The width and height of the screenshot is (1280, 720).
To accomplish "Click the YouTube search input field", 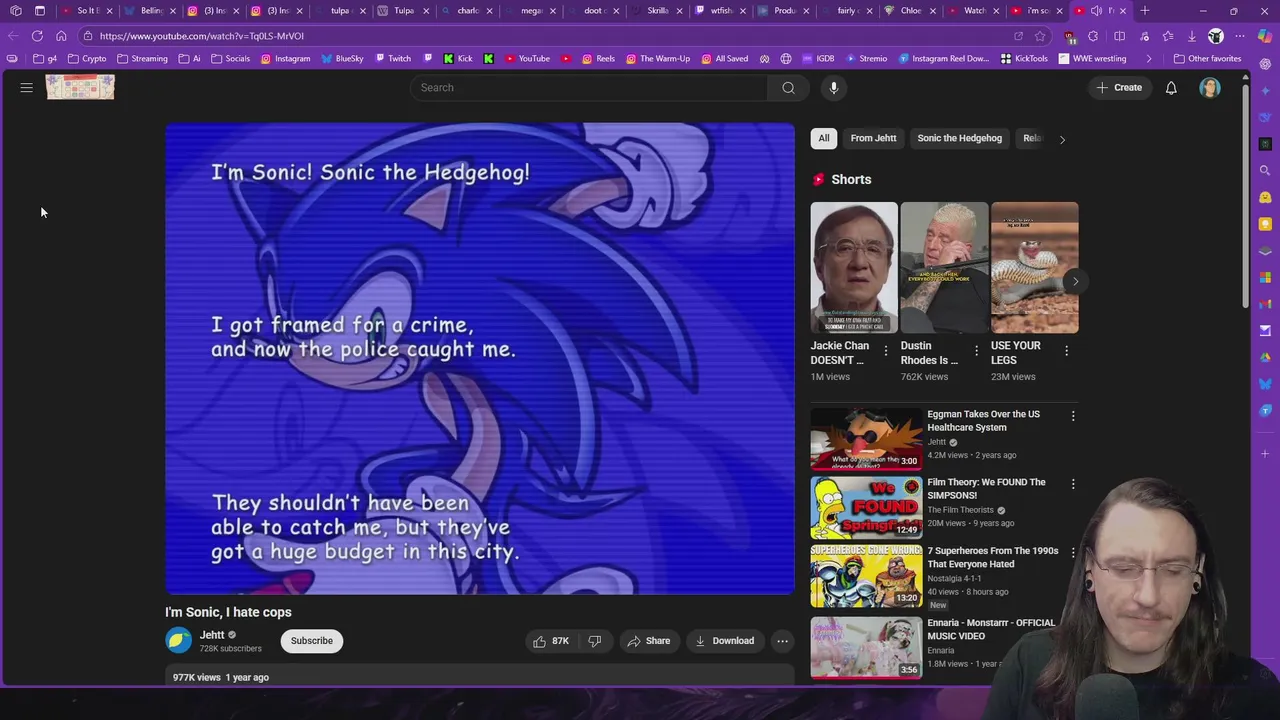I will [590, 88].
